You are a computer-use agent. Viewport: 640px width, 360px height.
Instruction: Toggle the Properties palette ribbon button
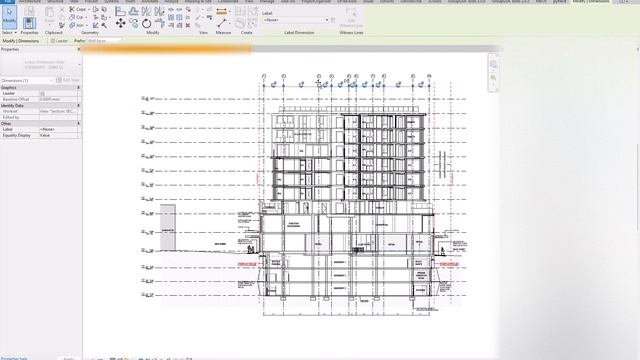click(x=29, y=23)
